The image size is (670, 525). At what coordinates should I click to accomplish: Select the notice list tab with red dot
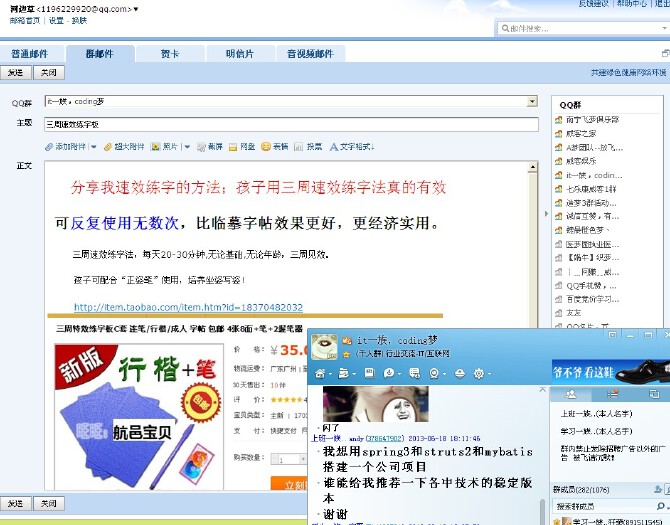tap(612, 394)
